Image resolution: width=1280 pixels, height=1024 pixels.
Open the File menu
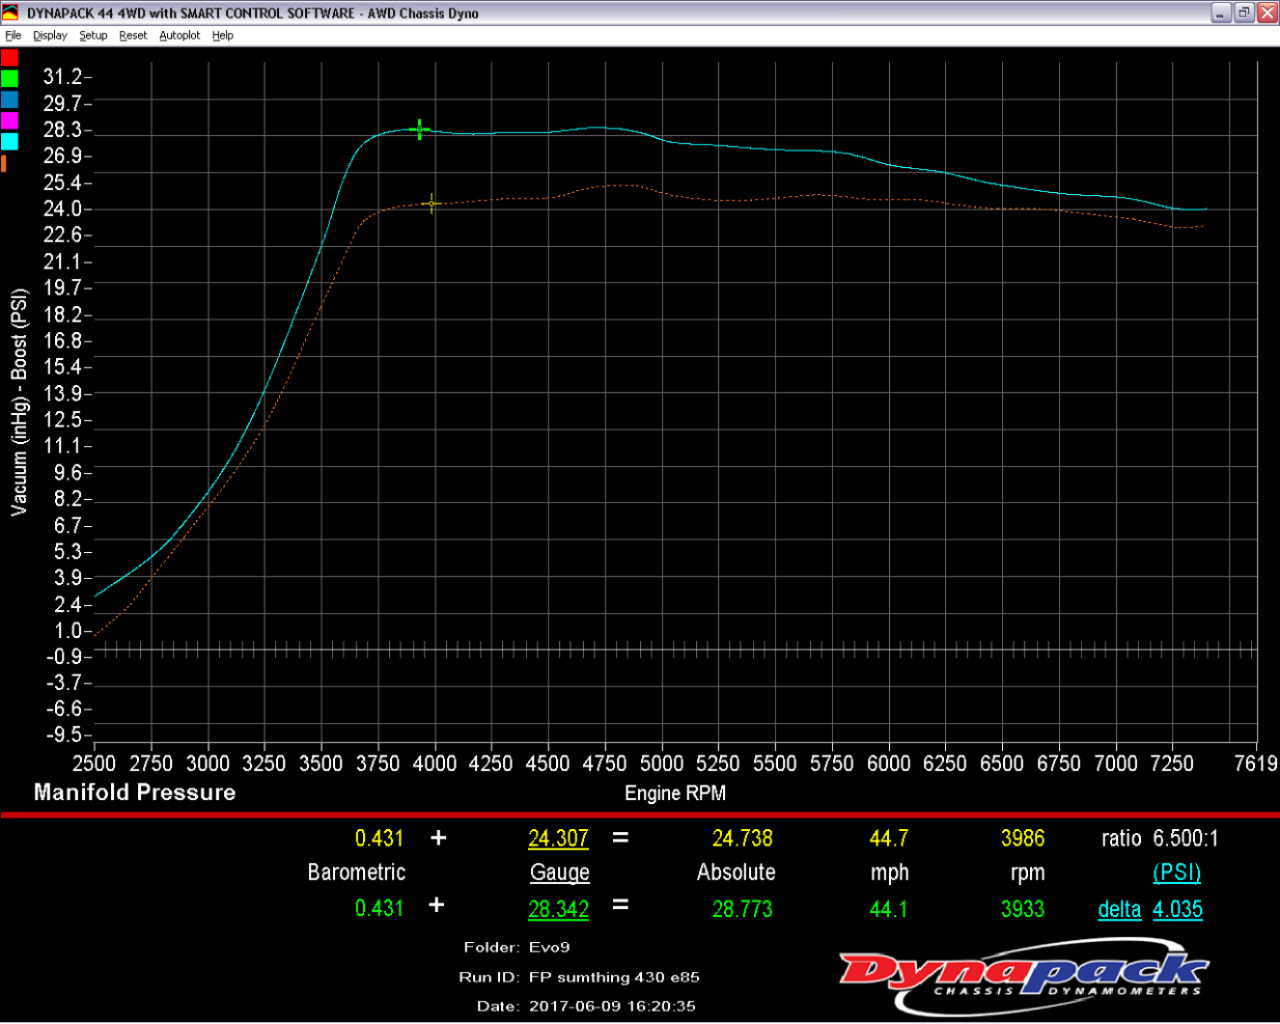[x=13, y=35]
